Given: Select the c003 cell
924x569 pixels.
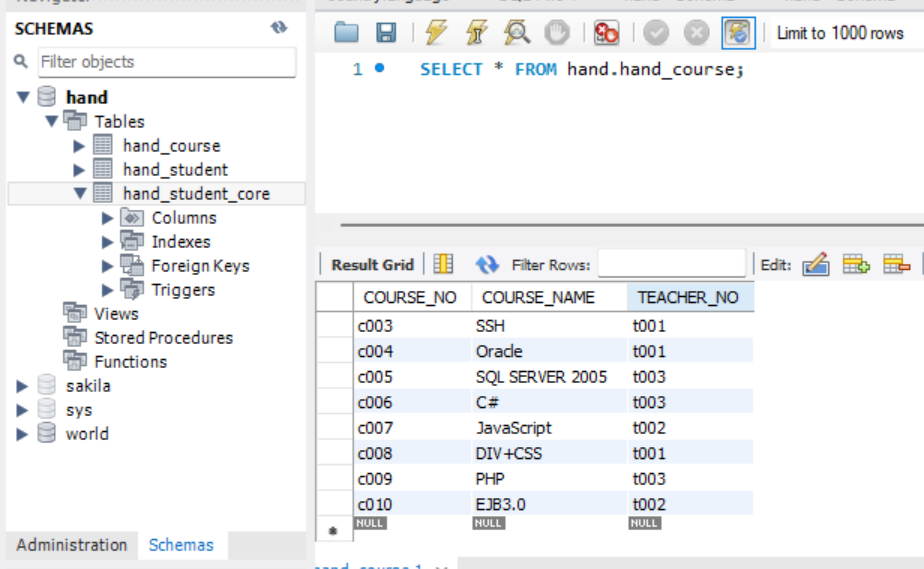Looking at the screenshot, I should [x=412, y=326].
